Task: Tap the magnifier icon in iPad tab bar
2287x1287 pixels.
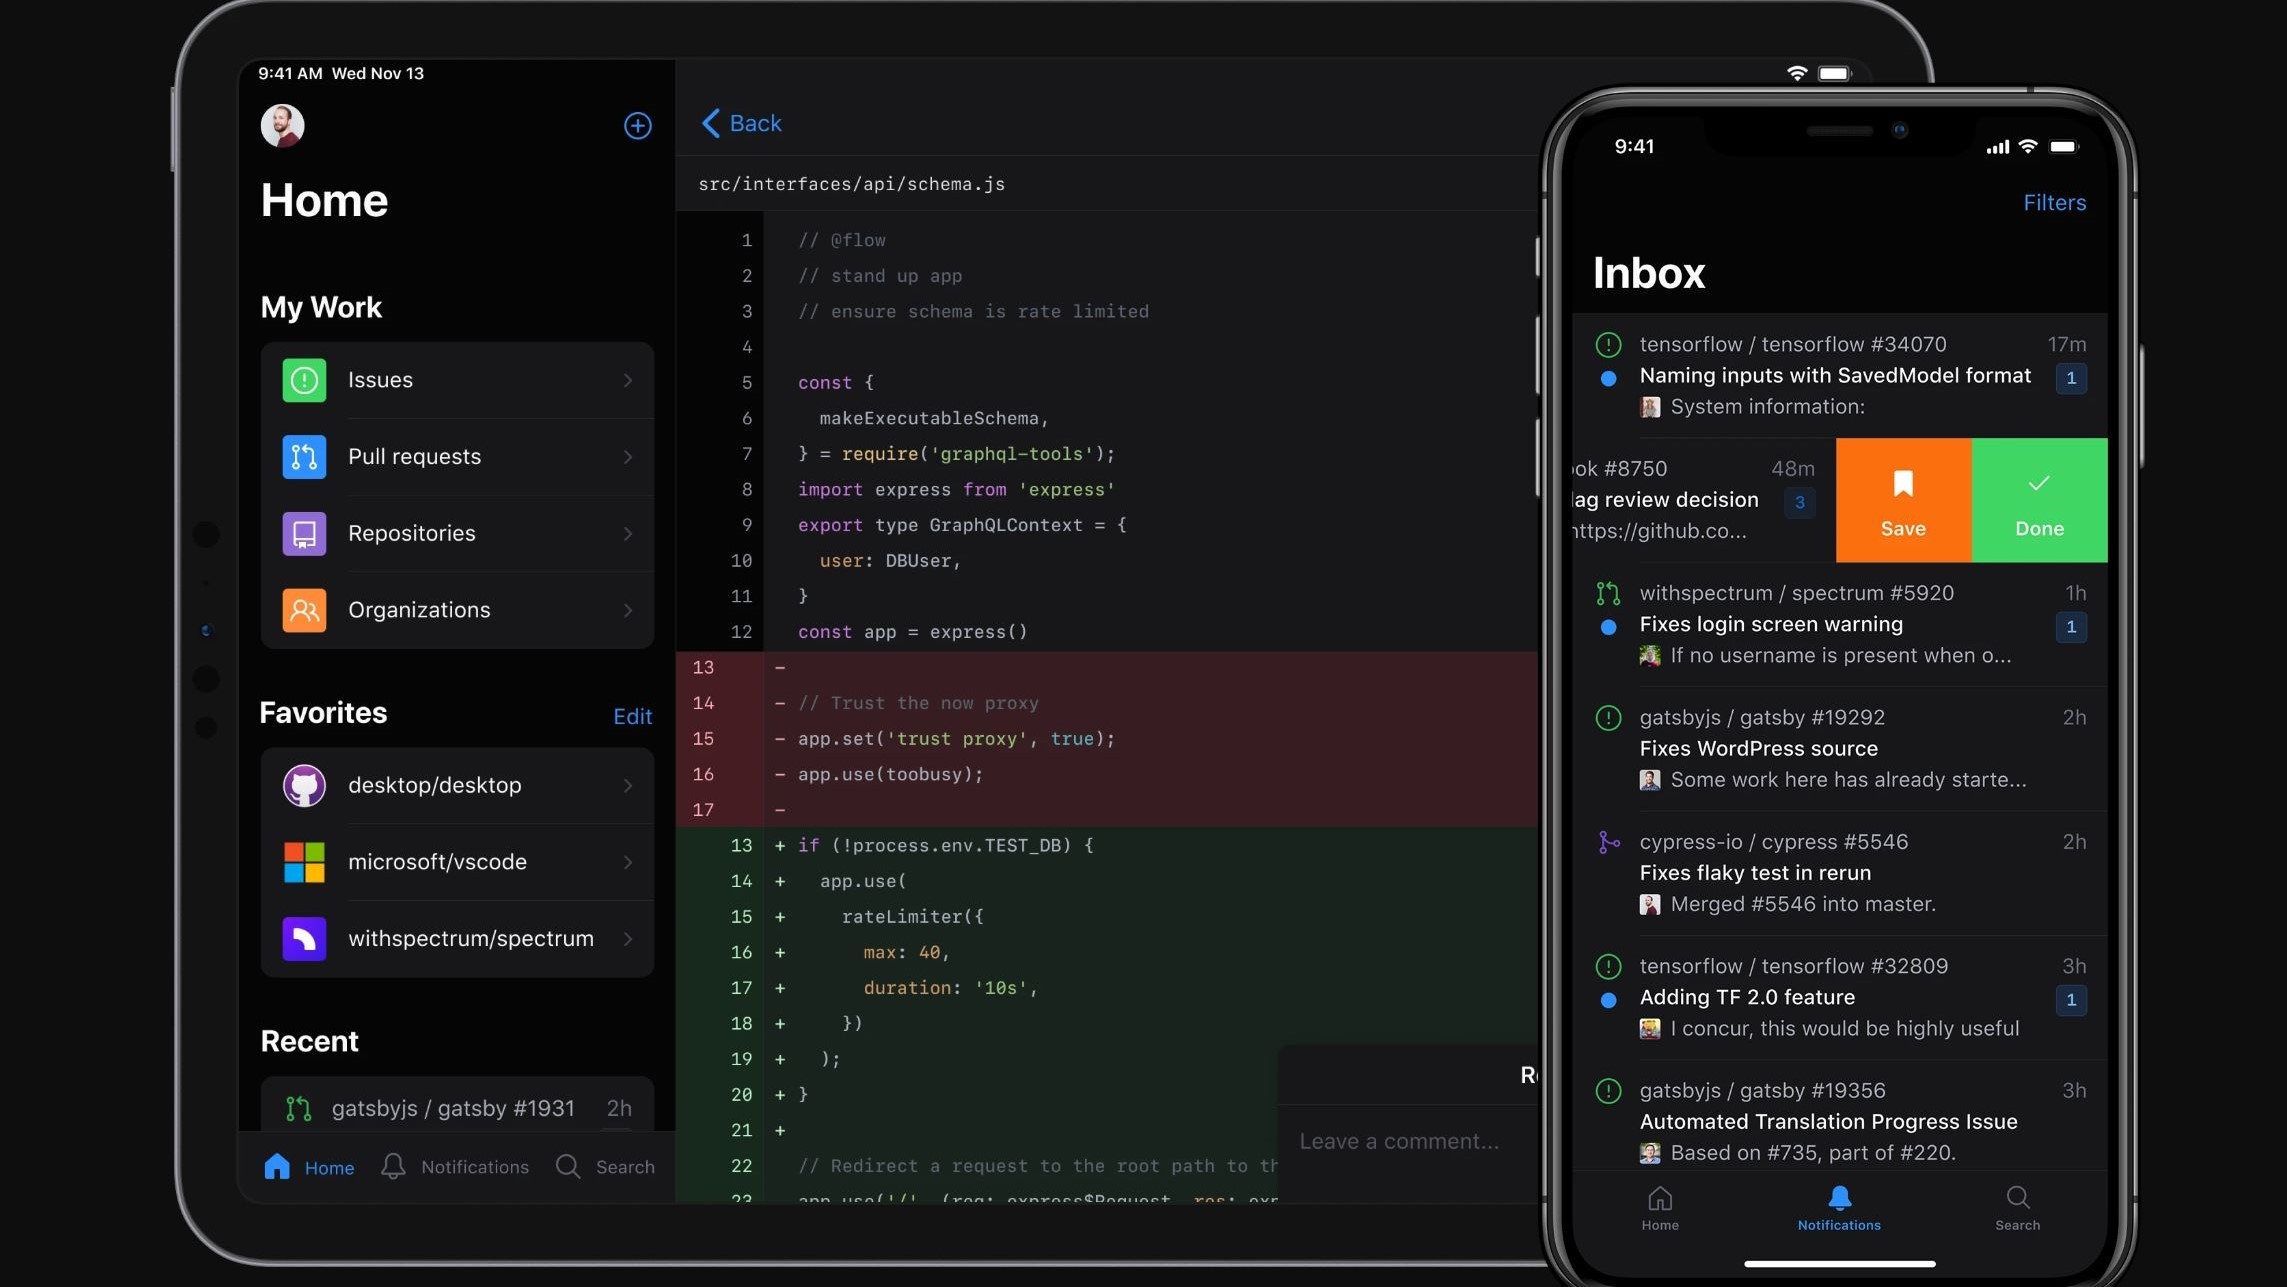Action: (568, 1166)
